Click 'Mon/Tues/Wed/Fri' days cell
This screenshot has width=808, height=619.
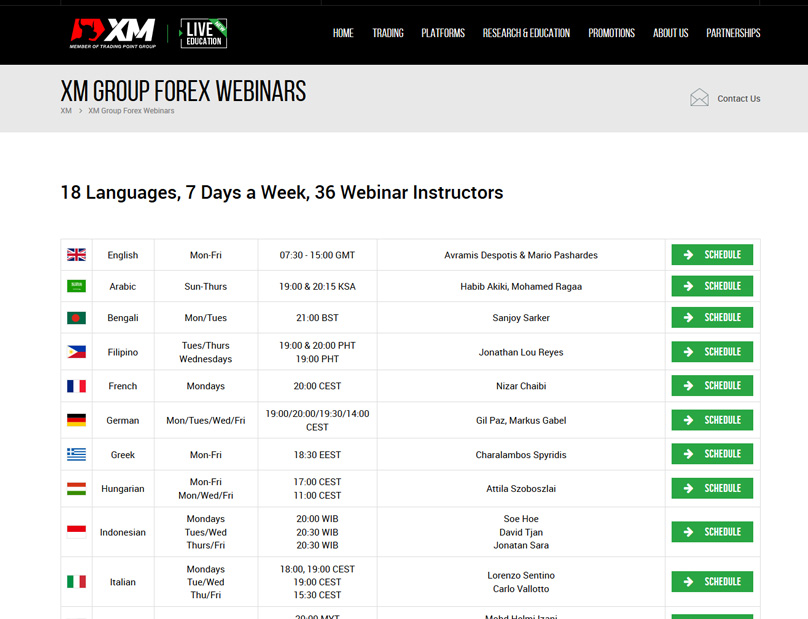[x=206, y=421]
